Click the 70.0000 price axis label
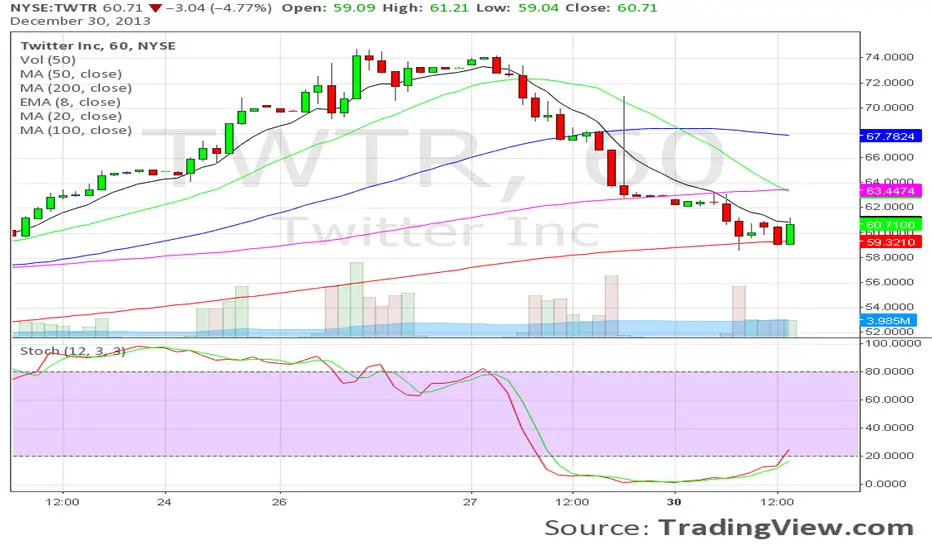932x550 pixels. (x=889, y=107)
